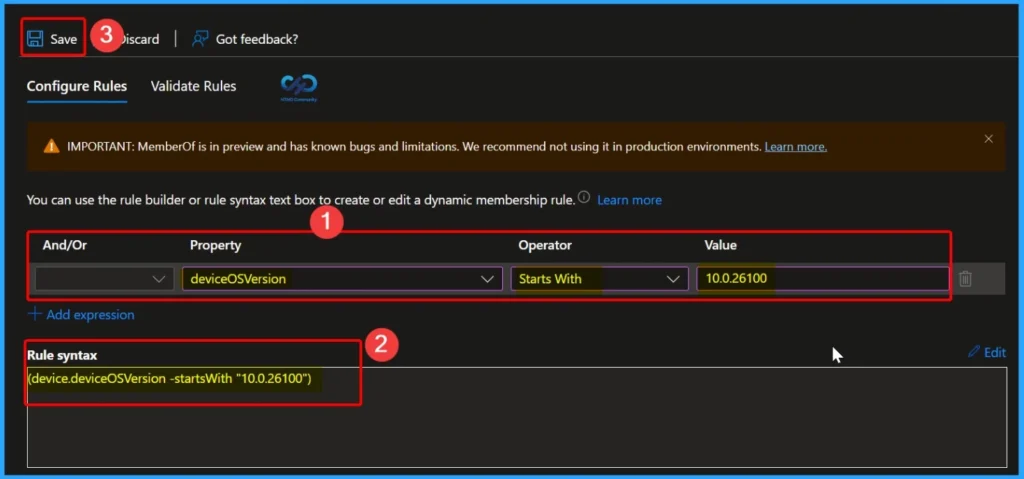The width and height of the screenshot is (1024, 479).
Task: Open Operator dropdown showing Starts With
Action: 600,279
